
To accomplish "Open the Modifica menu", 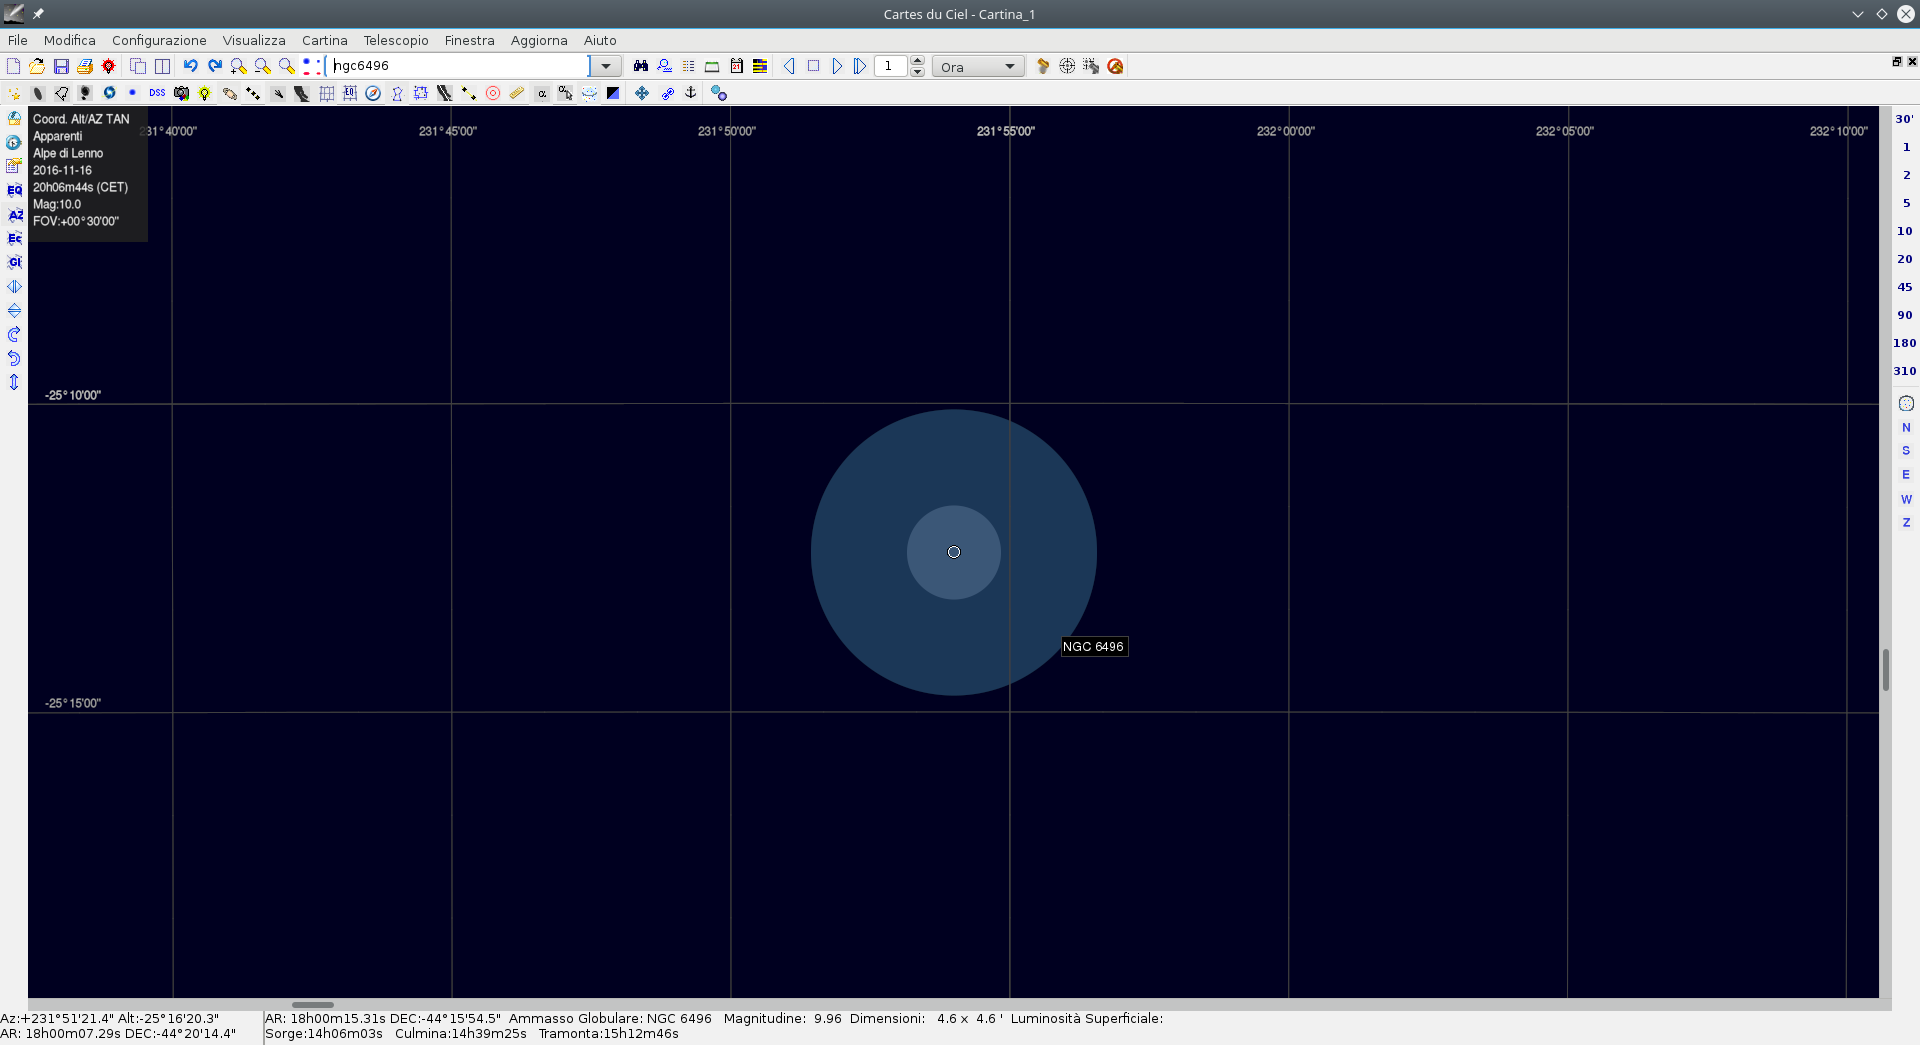I will pyautogui.click(x=69, y=40).
